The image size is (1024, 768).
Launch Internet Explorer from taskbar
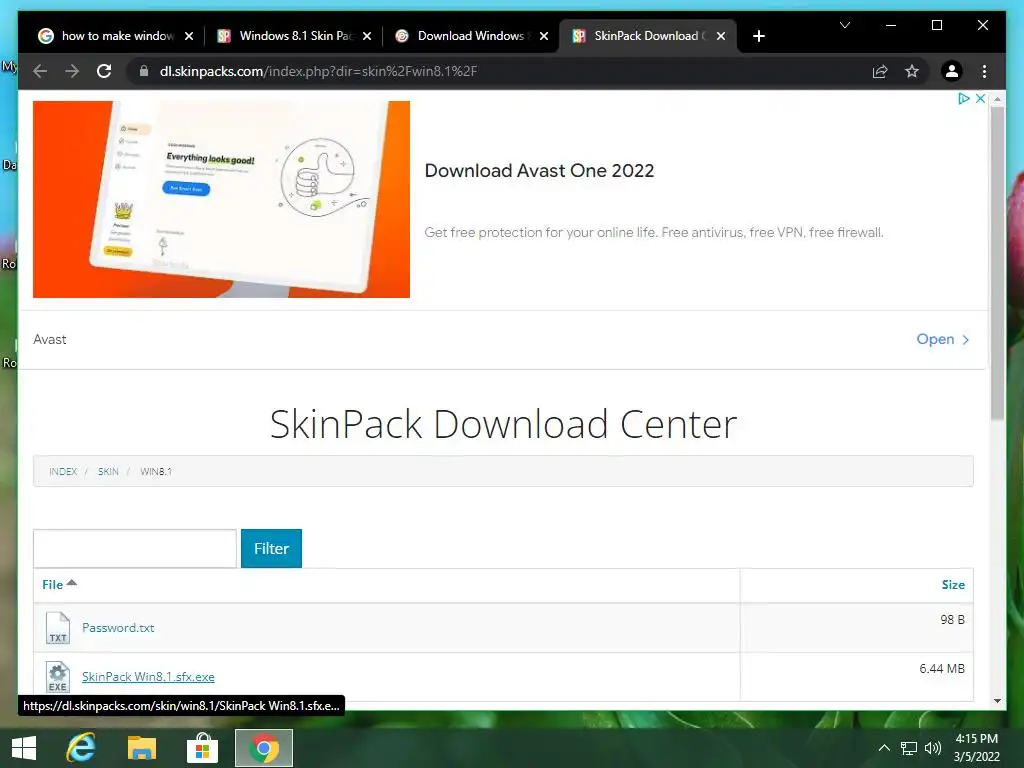pyautogui.click(x=81, y=748)
